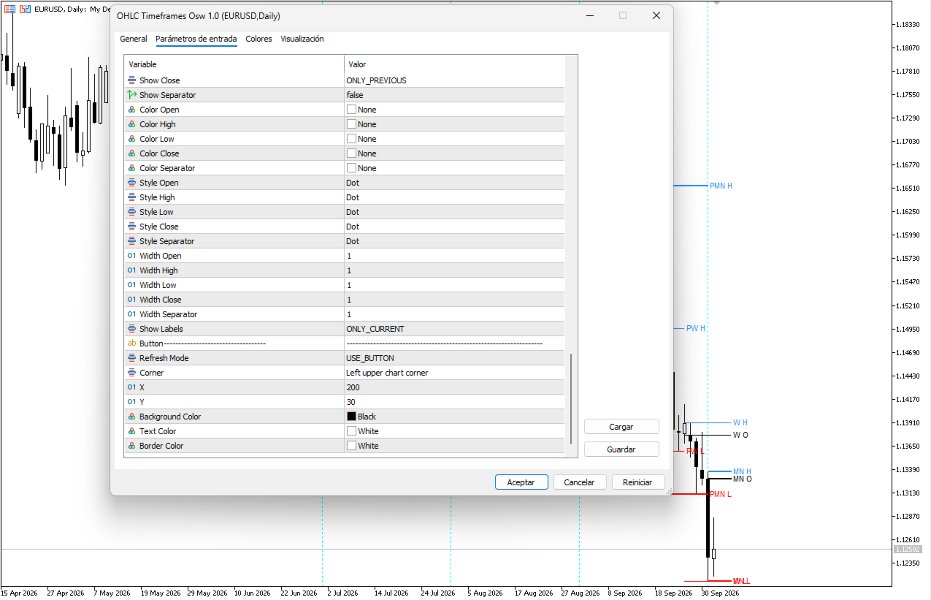Viewport: 931px width, 600px height.
Task: Open the Style High Dot value
Action: click(454, 197)
